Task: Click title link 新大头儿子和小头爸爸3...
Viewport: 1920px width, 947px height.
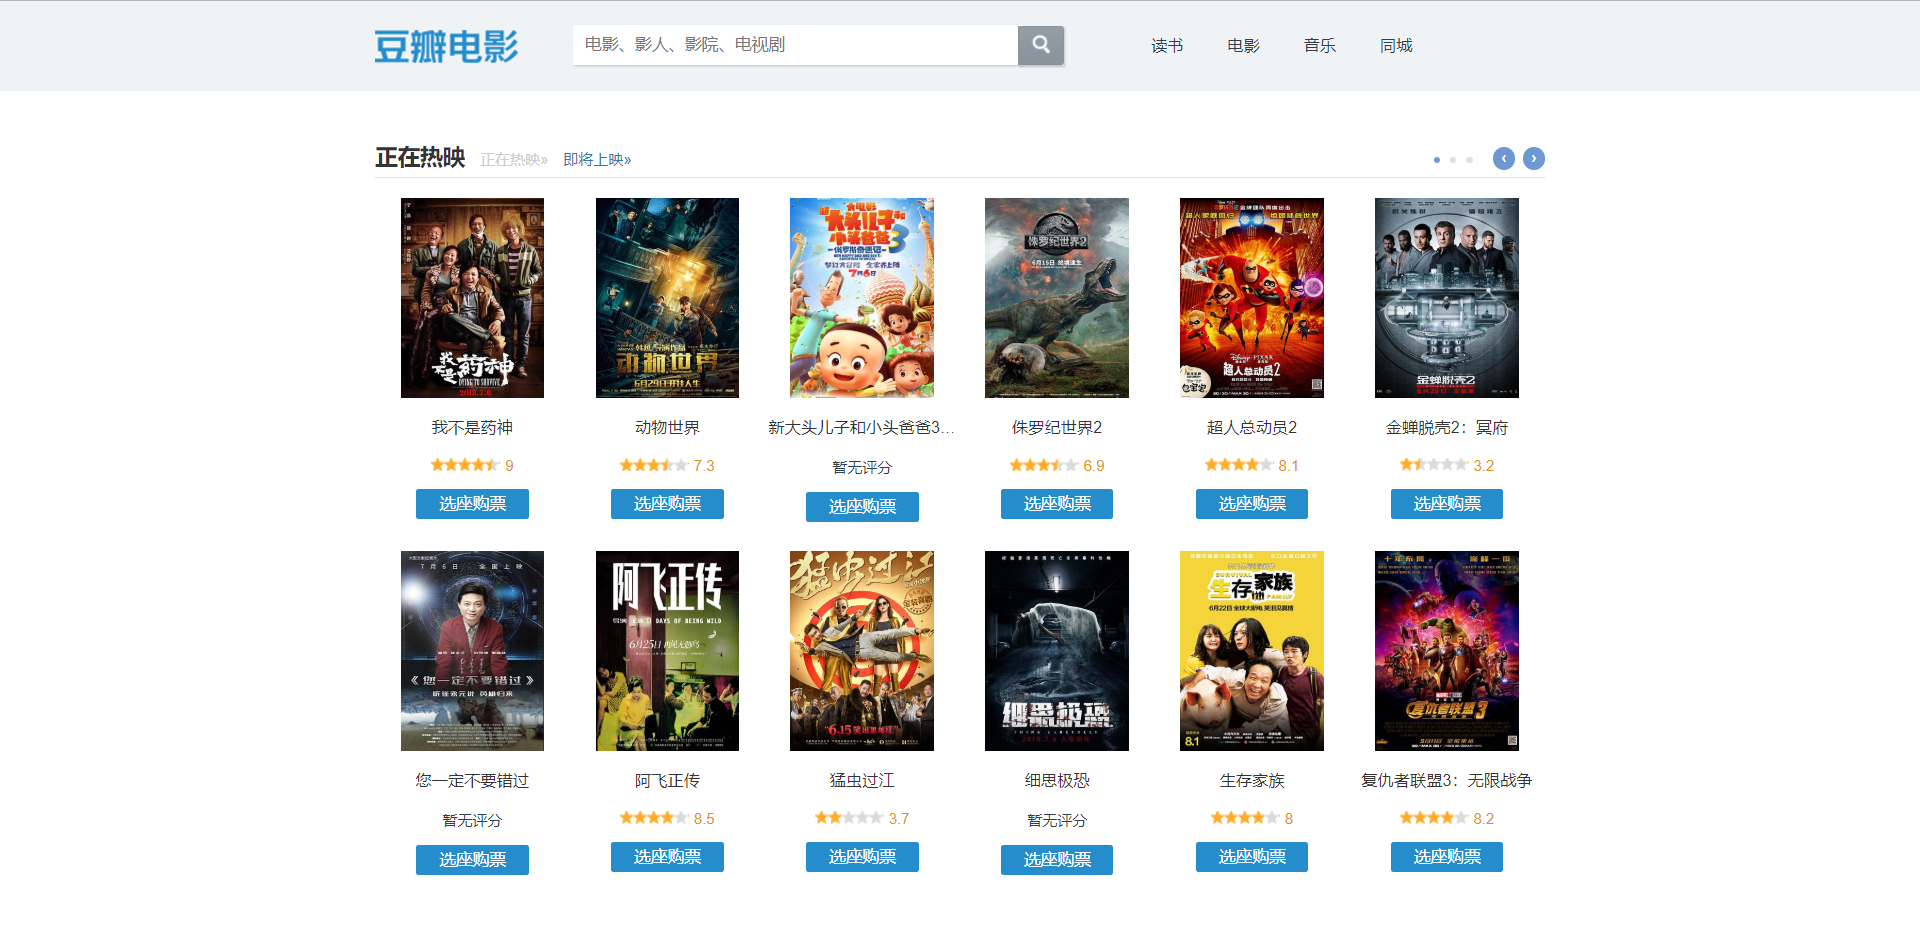Action: [x=862, y=428]
